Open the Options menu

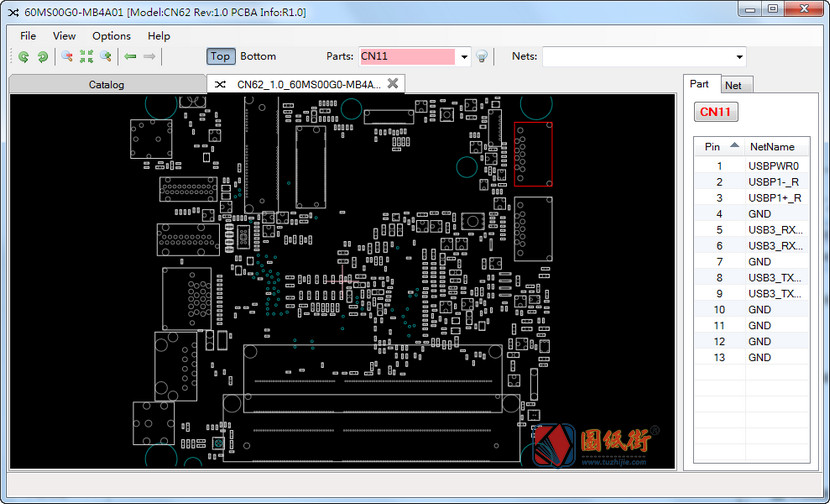click(111, 36)
